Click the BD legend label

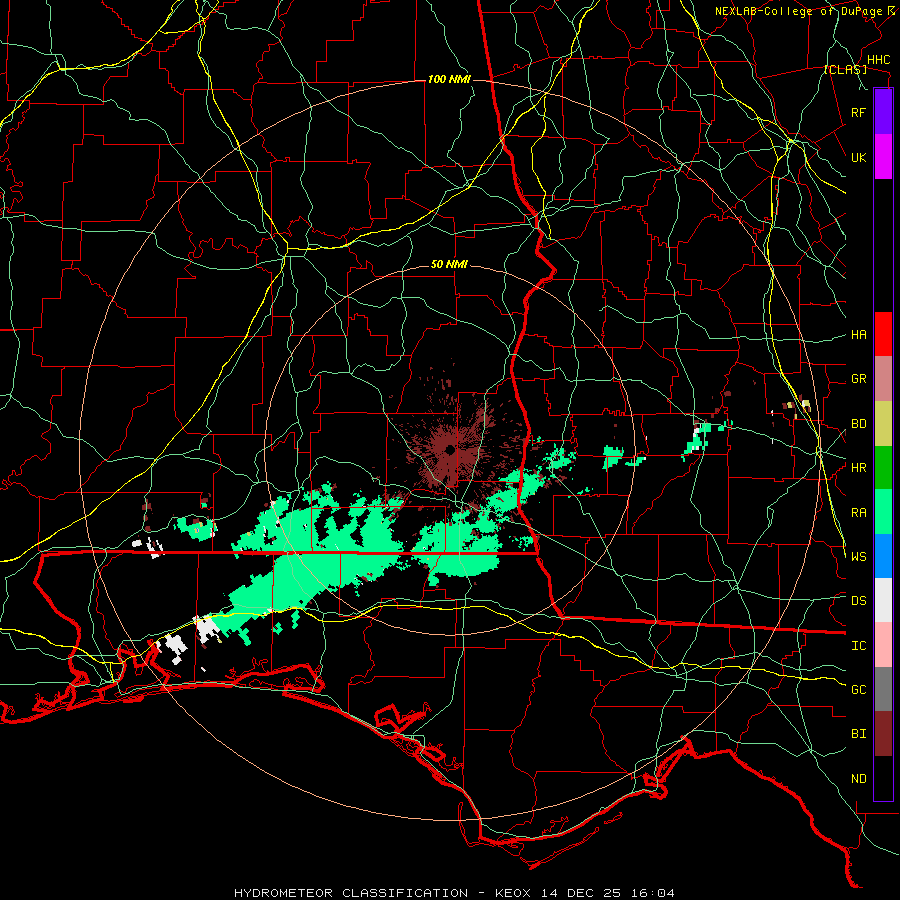tap(858, 424)
